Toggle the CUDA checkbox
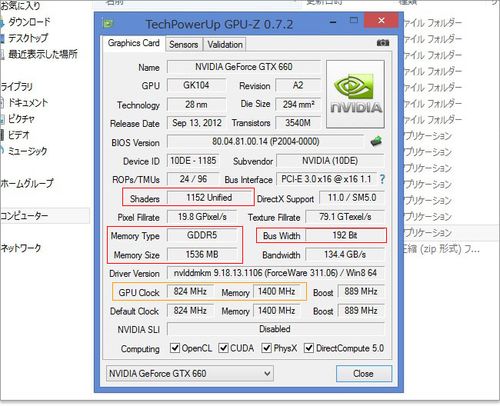The image size is (500, 406). point(223,348)
